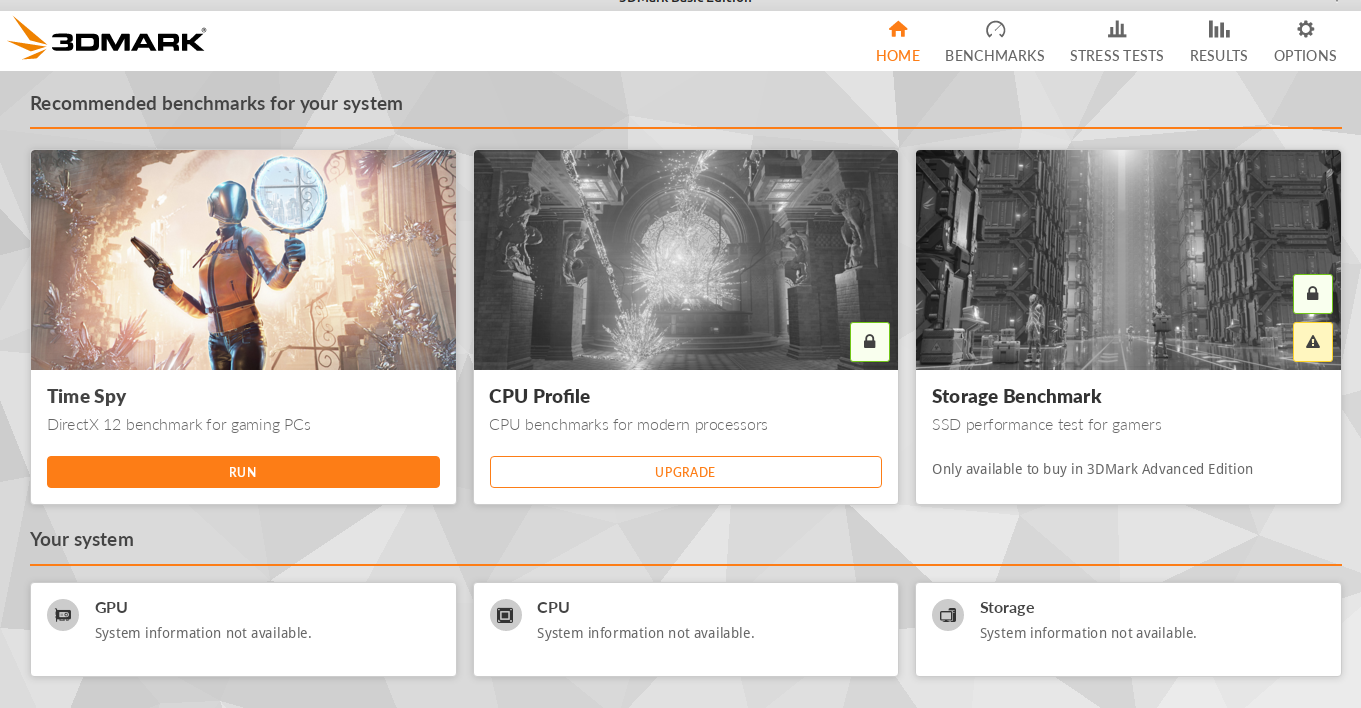Click 'Only available to buy in 3DMark Advanced Edition'

tap(1092, 469)
